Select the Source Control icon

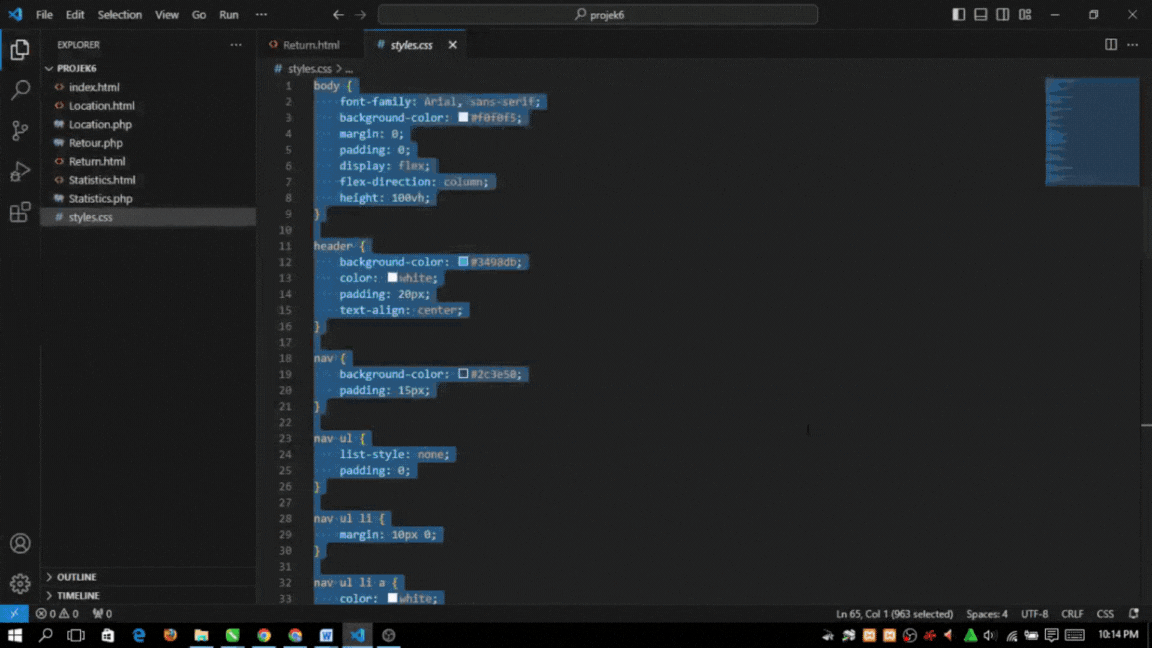pyautogui.click(x=20, y=131)
